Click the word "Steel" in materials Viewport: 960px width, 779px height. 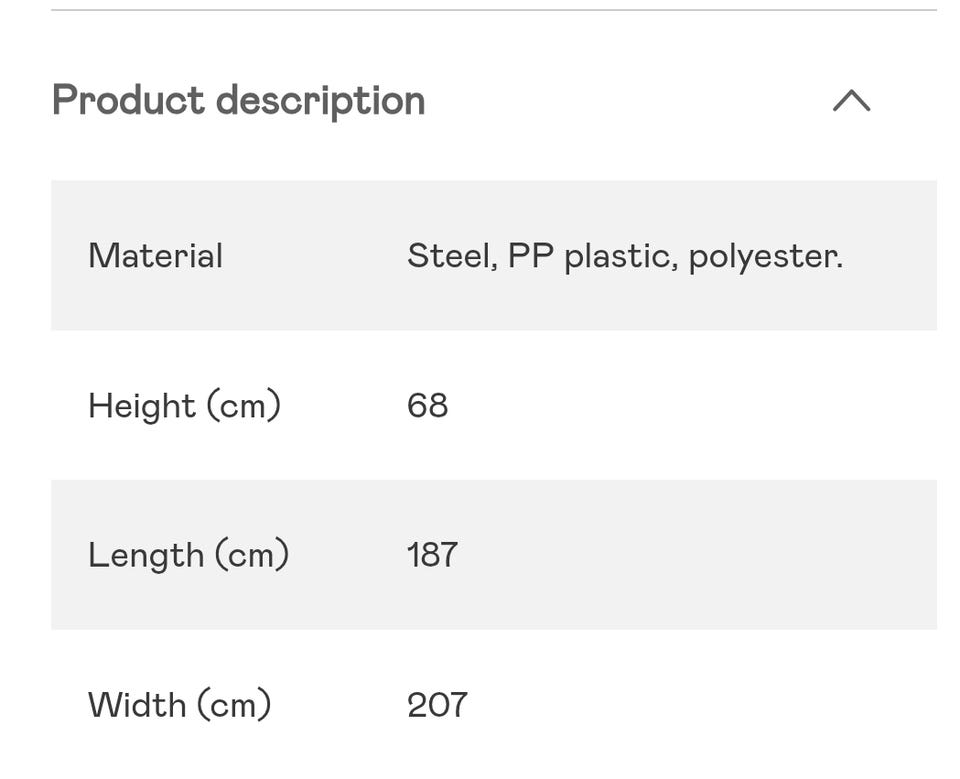(449, 256)
